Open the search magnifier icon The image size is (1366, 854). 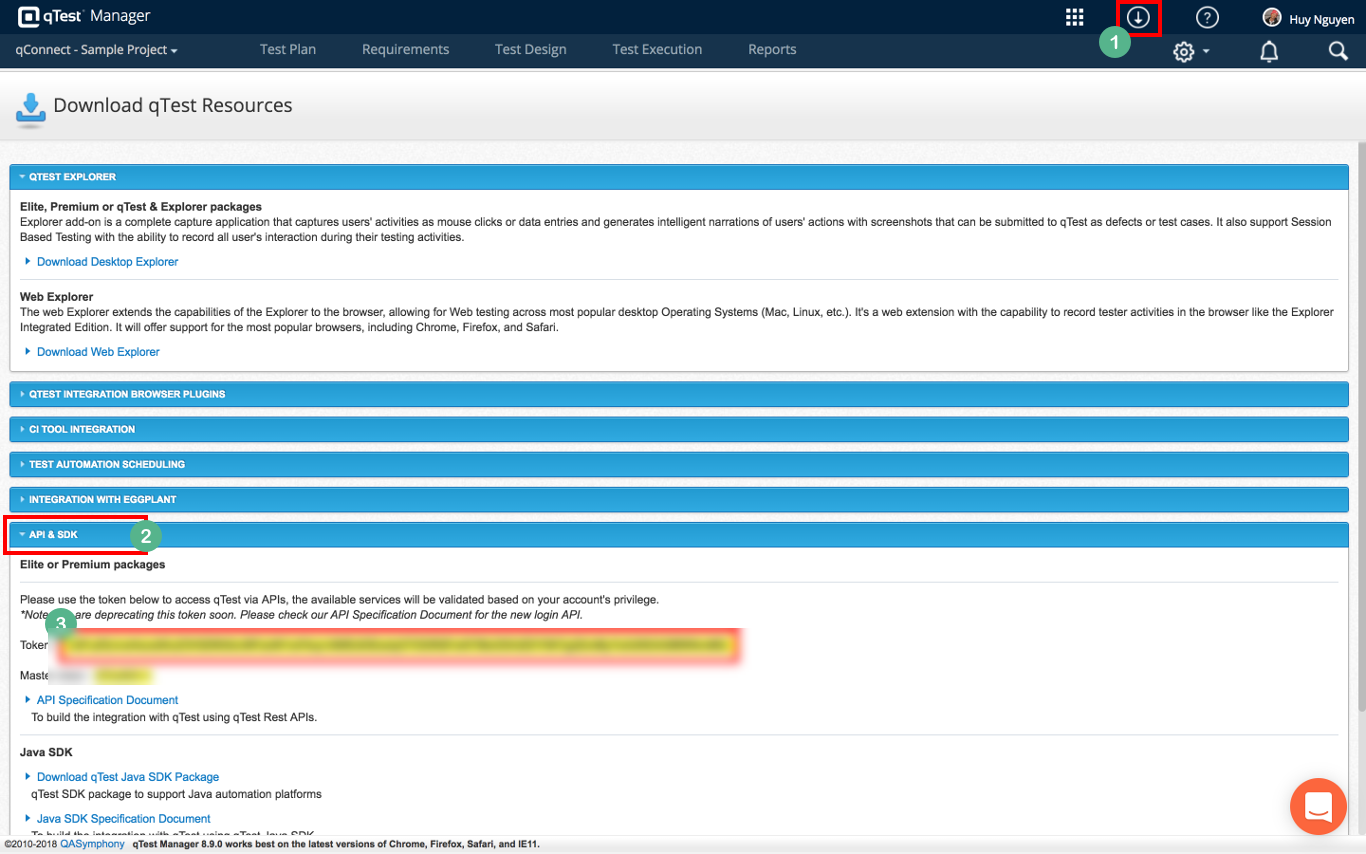(x=1339, y=51)
